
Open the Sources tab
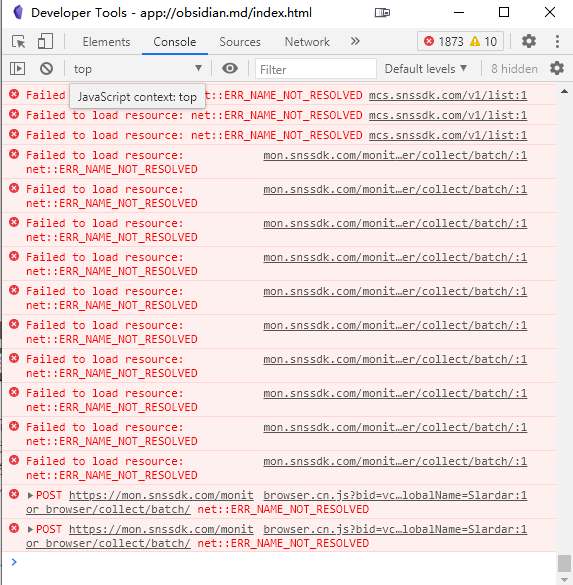(240, 42)
